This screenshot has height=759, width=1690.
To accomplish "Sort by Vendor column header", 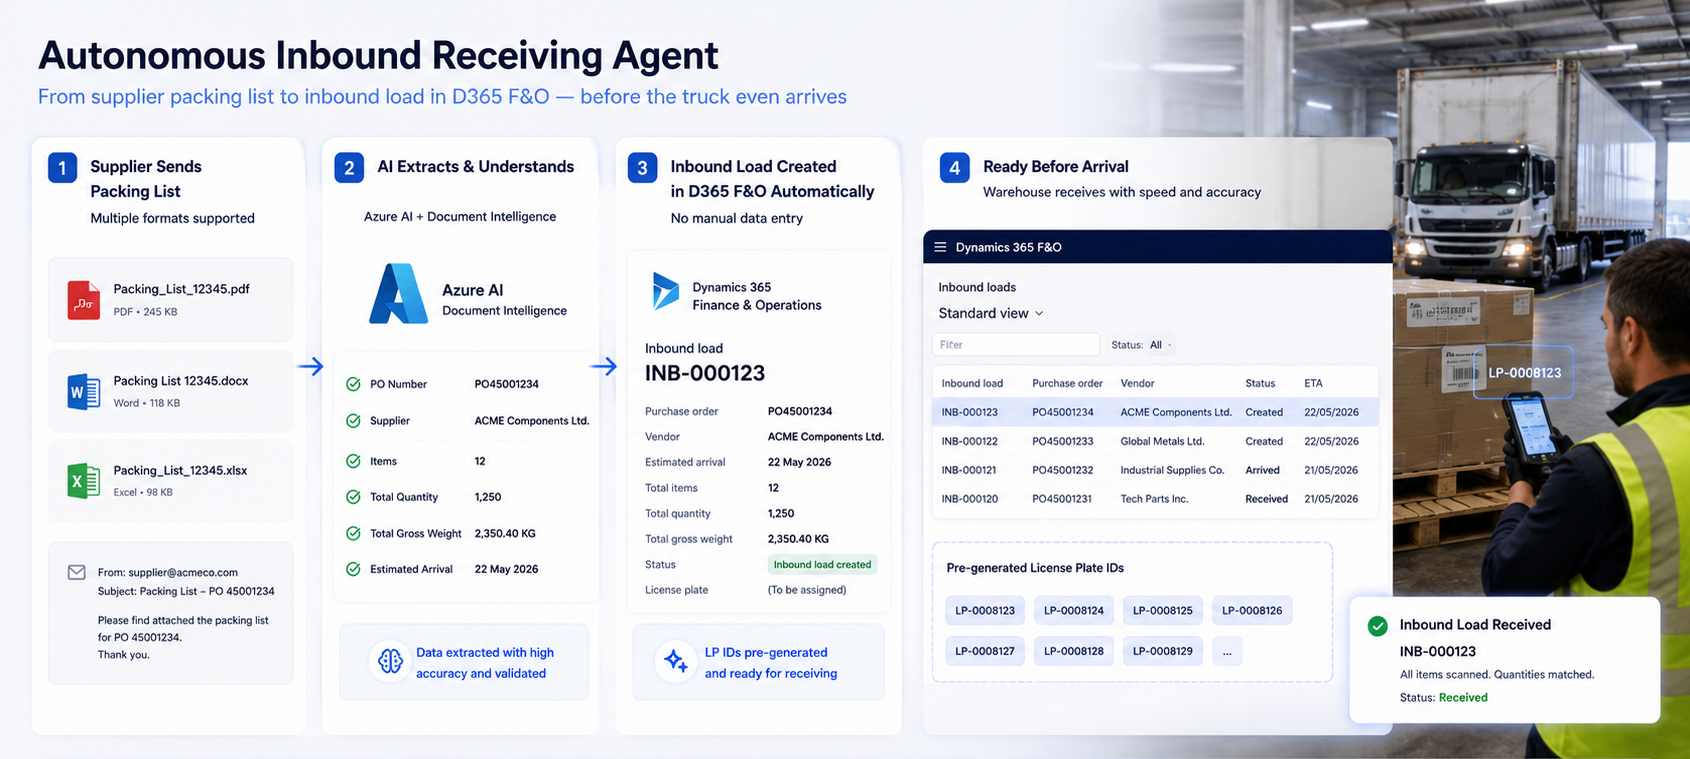I will click(1137, 383).
